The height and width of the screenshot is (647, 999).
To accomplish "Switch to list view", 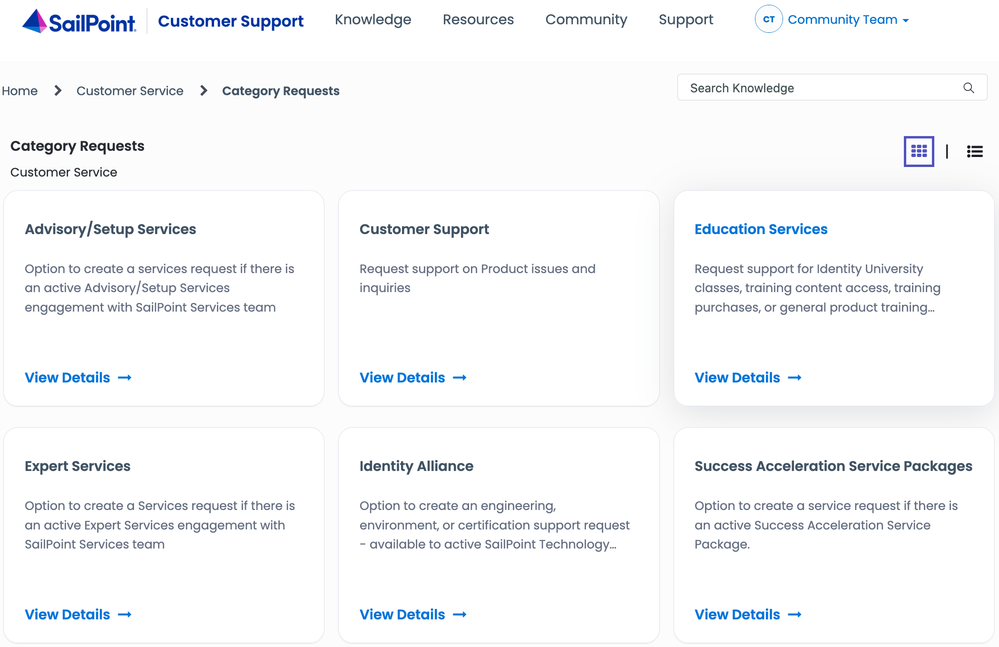I will pos(974,152).
